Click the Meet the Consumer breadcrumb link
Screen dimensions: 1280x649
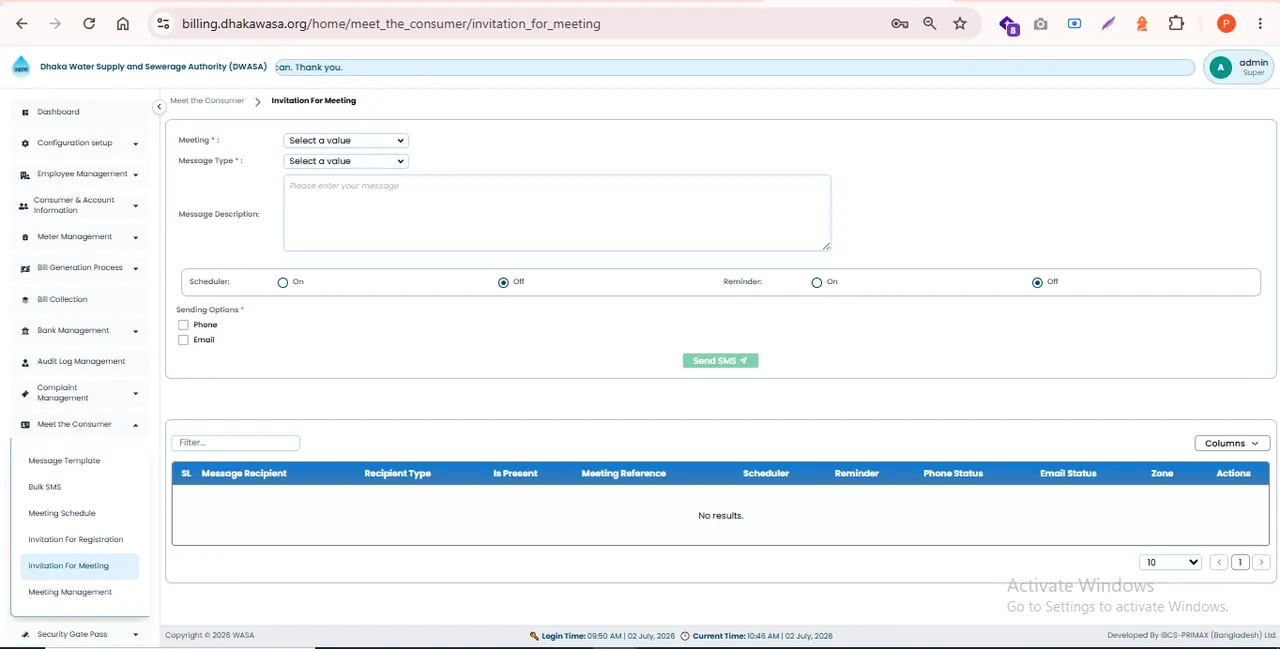pos(207,101)
